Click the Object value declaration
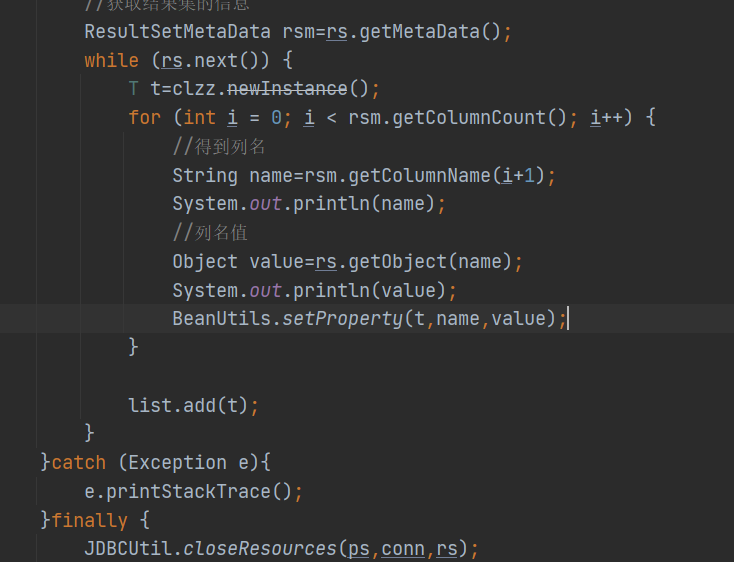 pyautogui.click(x=238, y=262)
